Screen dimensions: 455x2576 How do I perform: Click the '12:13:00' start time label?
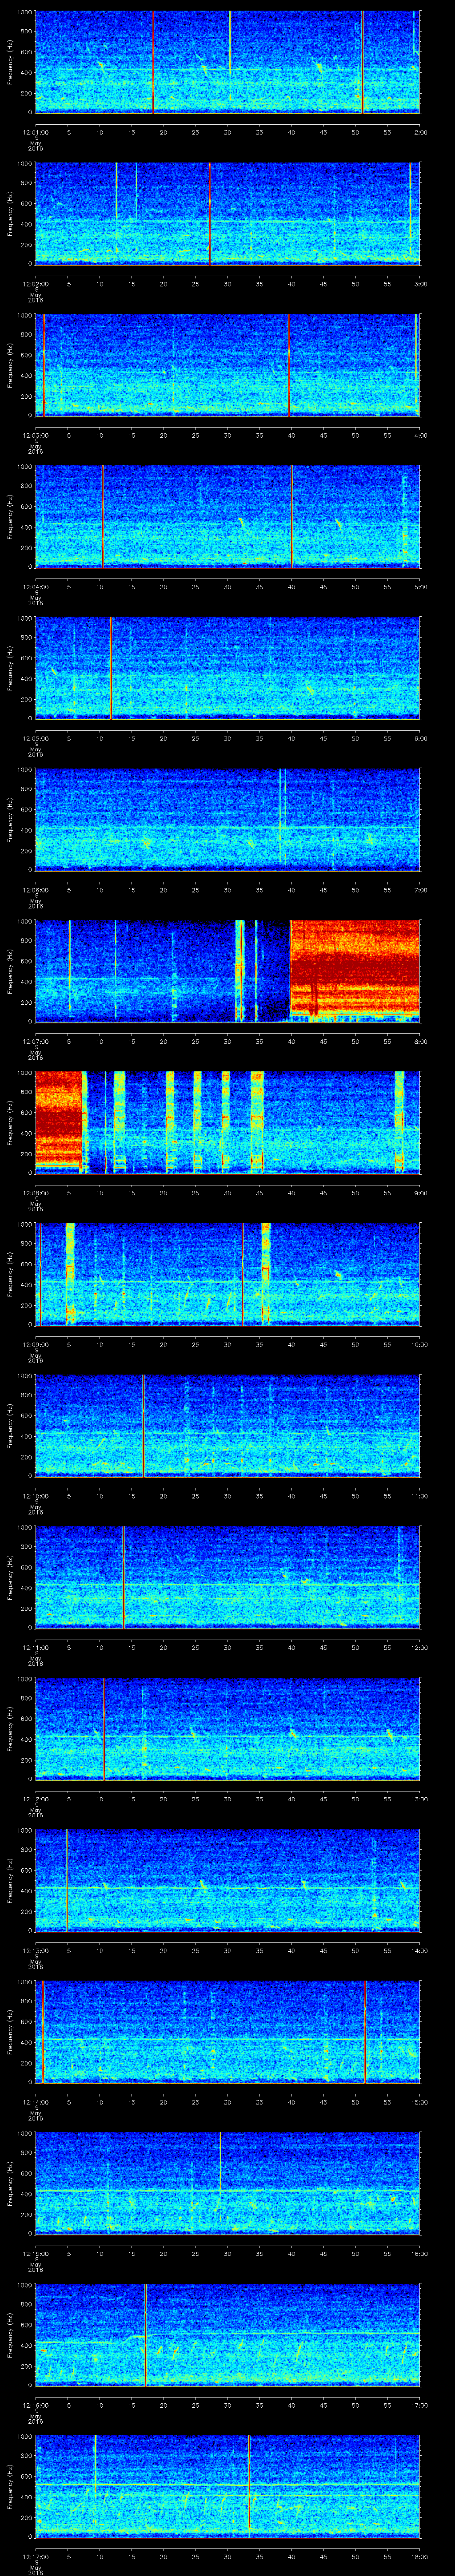[35, 1950]
